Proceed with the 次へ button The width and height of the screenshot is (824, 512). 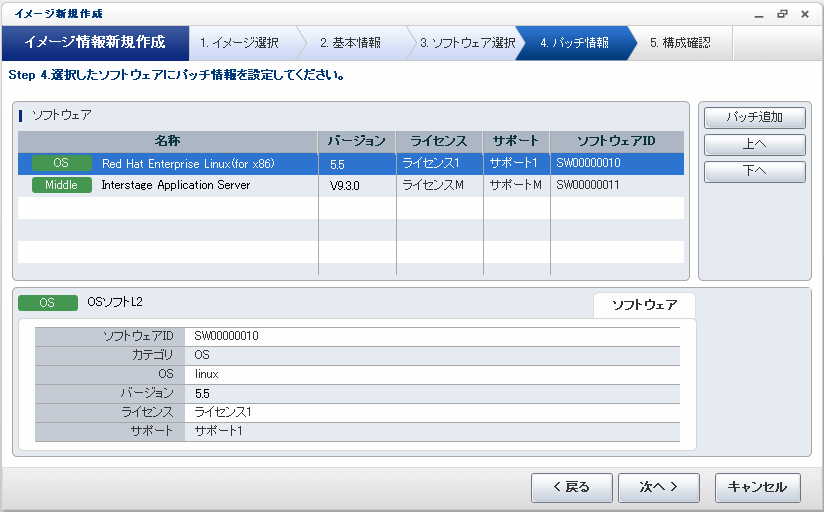click(658, 487)
